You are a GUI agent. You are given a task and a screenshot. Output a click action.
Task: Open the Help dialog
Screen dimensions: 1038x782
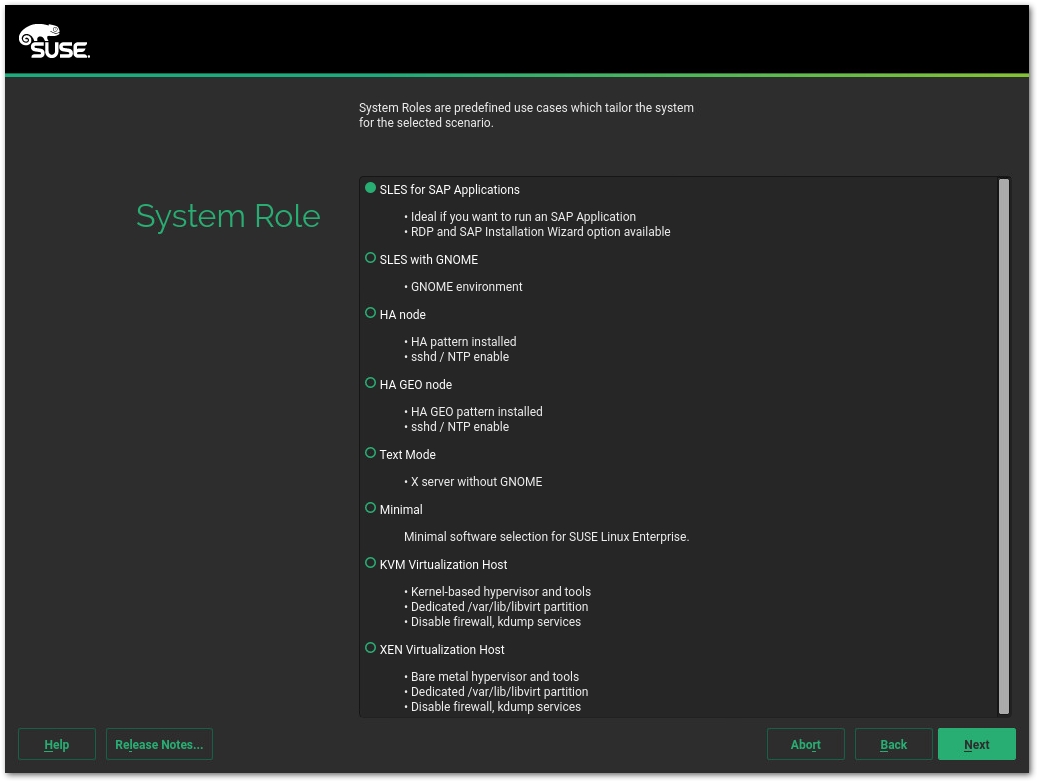tap(57, 745)
